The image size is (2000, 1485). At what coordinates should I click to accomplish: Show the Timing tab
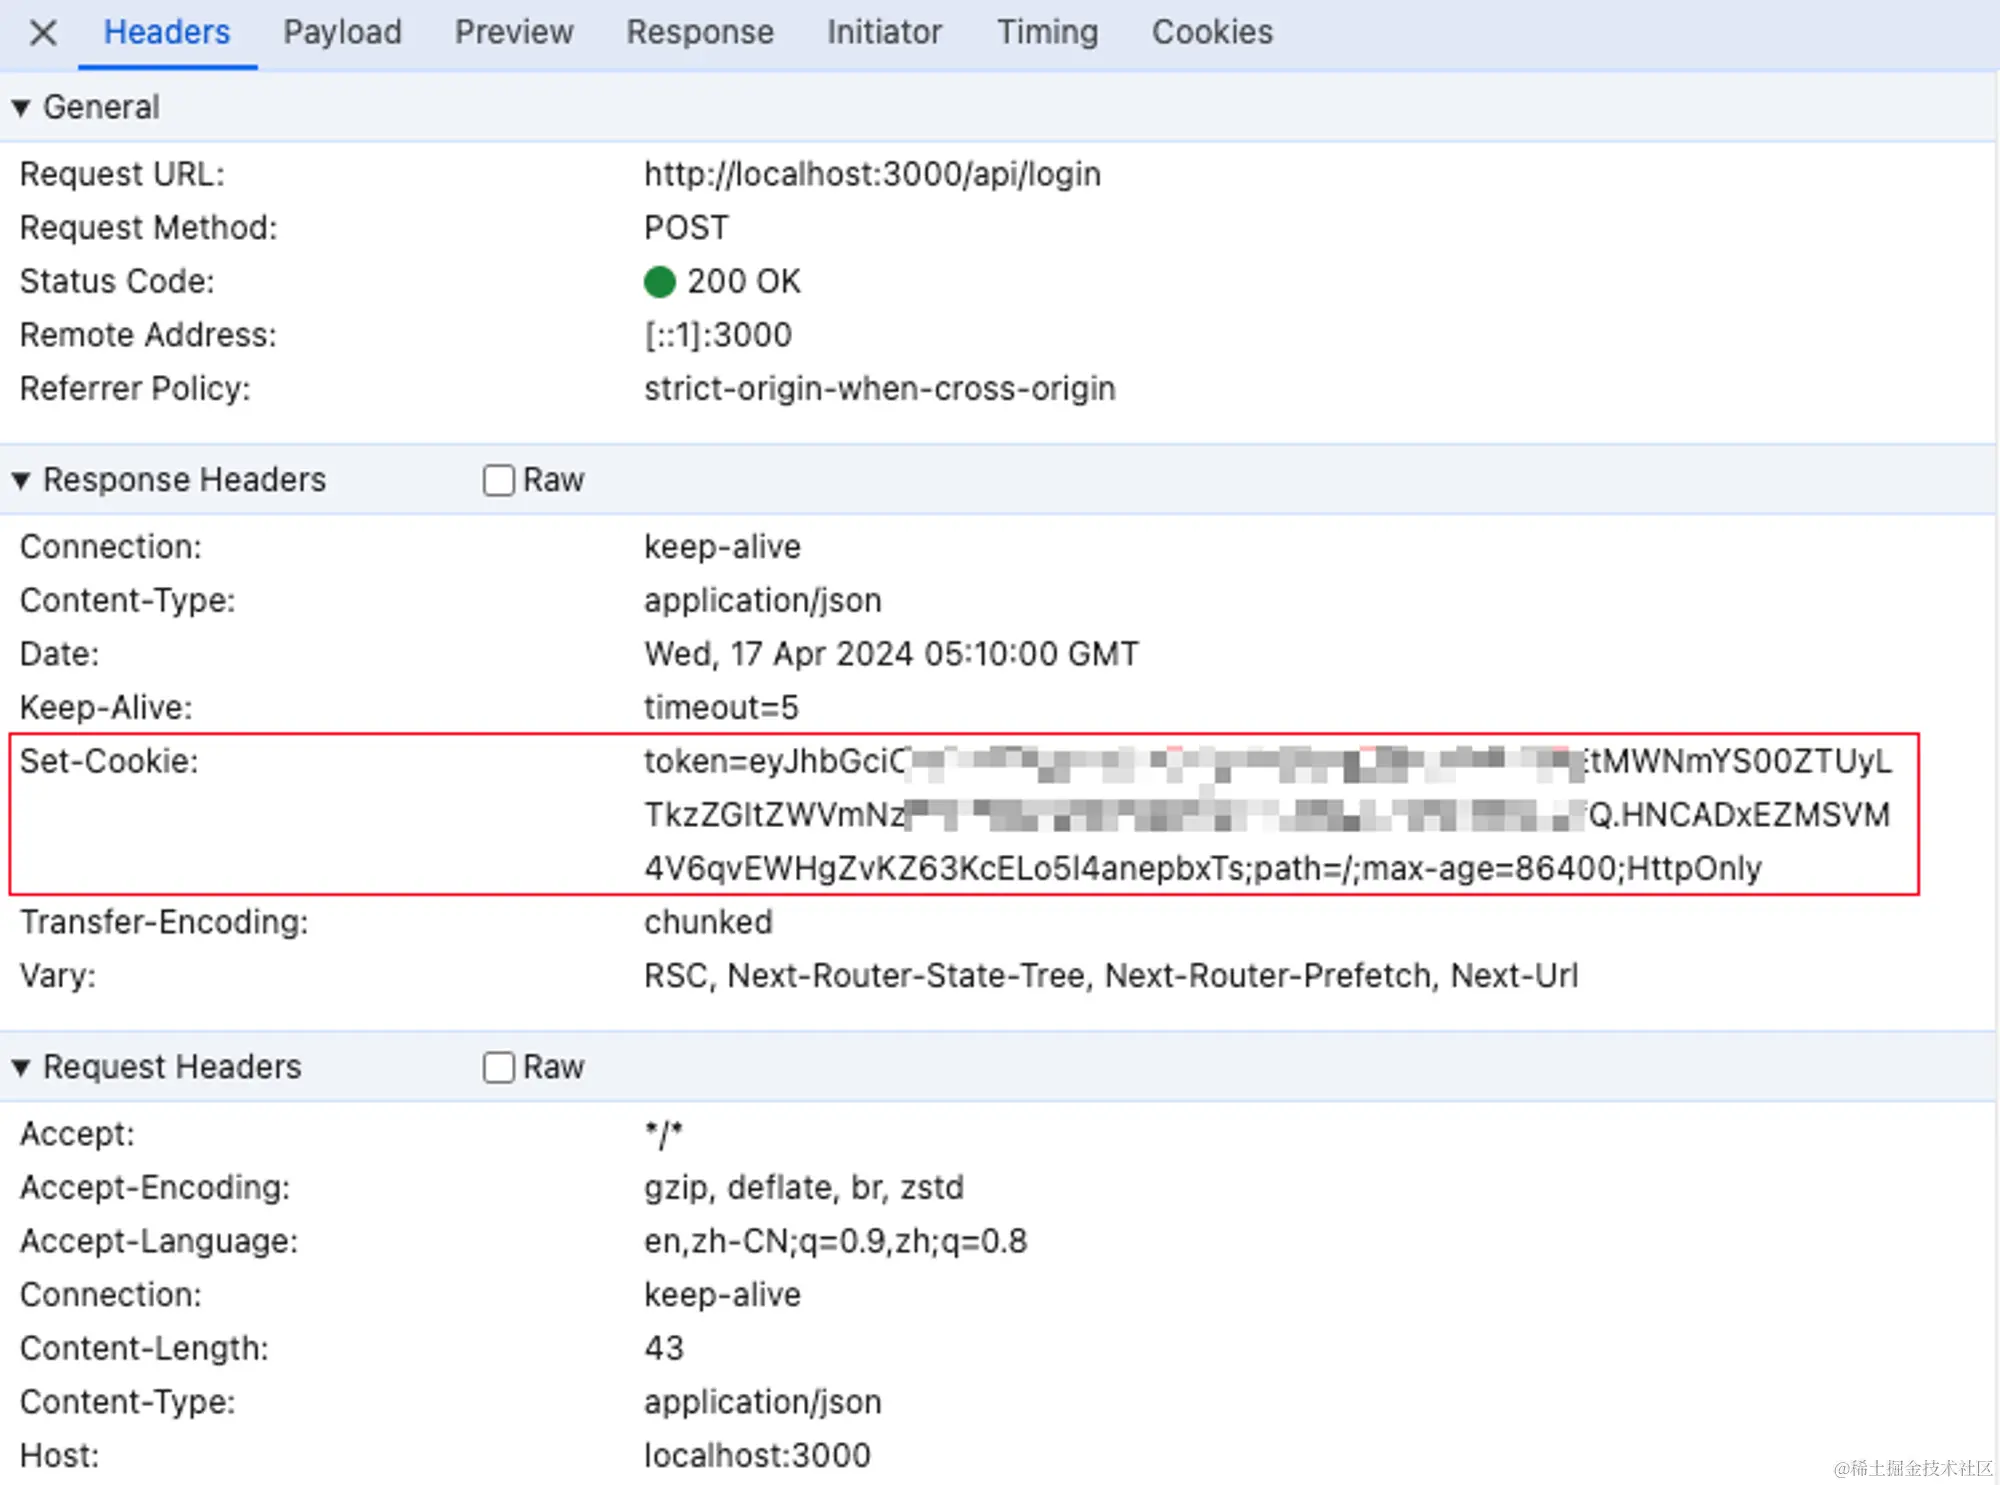coord(1047,33)
